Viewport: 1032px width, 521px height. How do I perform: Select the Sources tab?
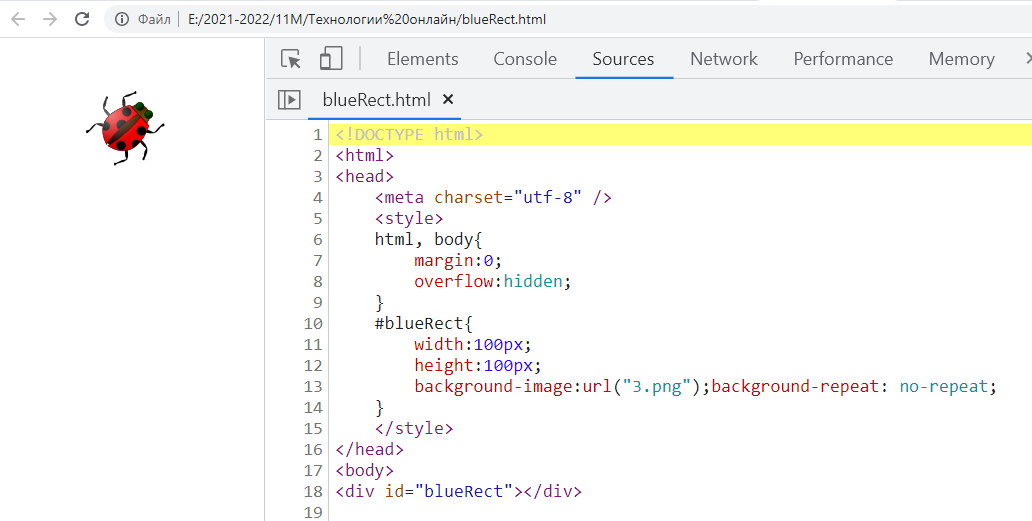click(623, 59)
